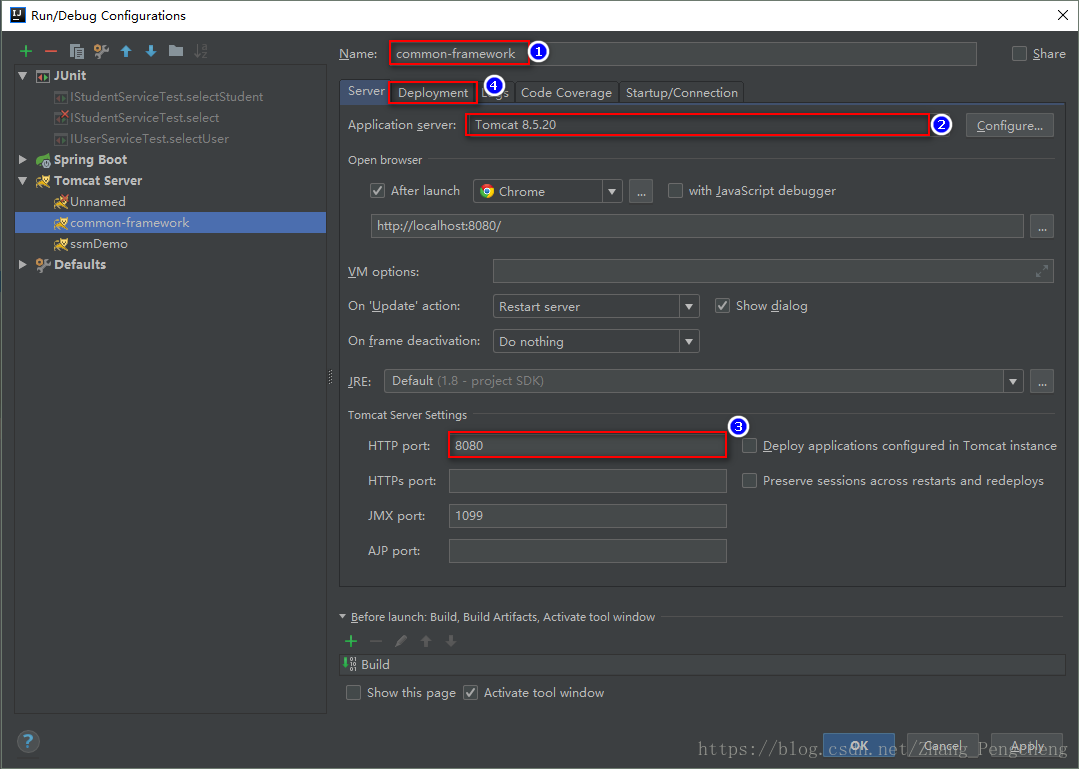The height and width of the screenshot is (769, 1079).
Task: Open On frame deactivation dropdown
Action: tap(688, 341)
